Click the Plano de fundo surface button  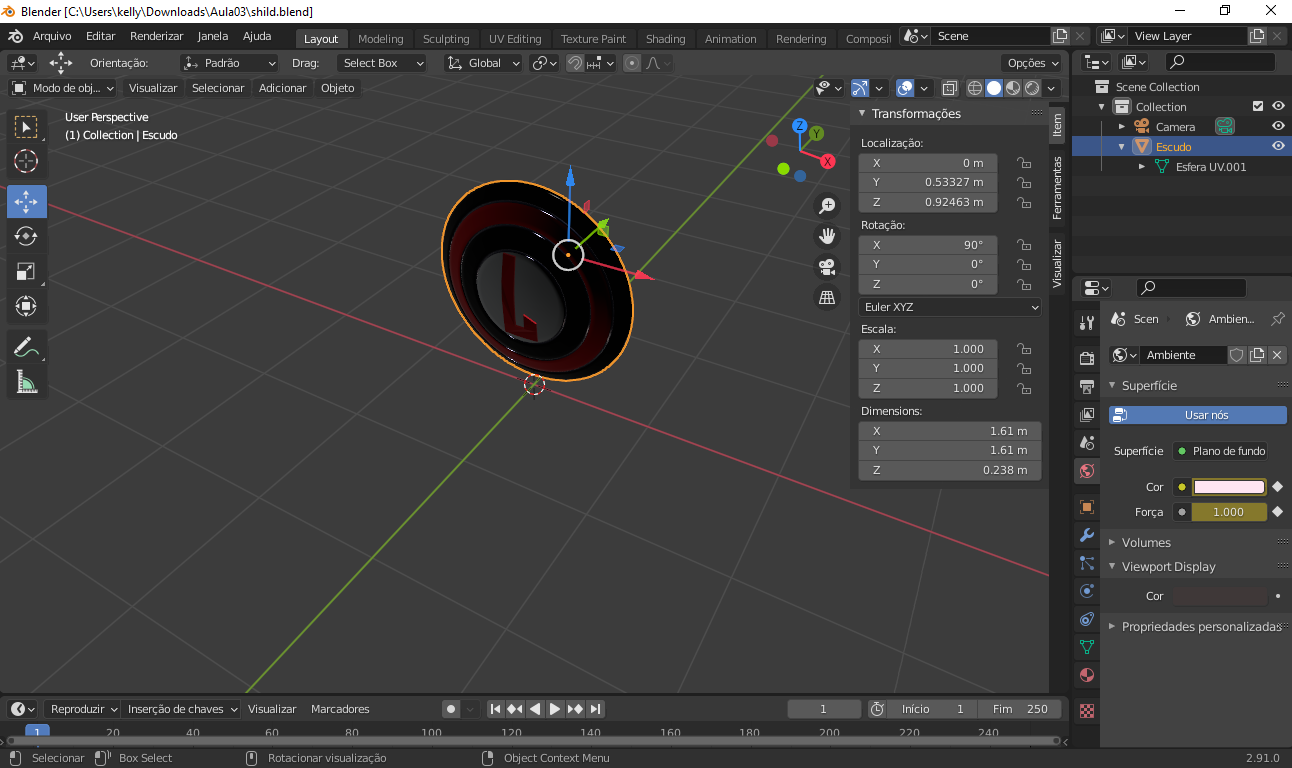coord(1220,451)
